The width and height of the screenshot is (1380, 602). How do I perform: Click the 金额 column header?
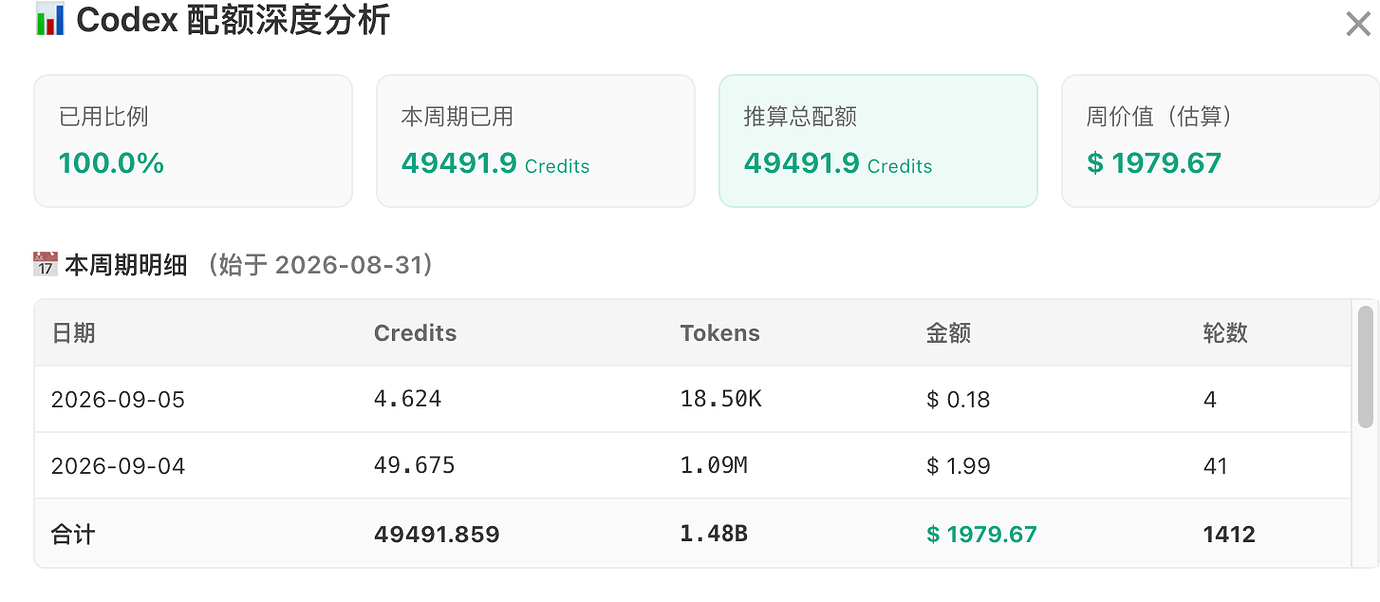pos(948,333)
